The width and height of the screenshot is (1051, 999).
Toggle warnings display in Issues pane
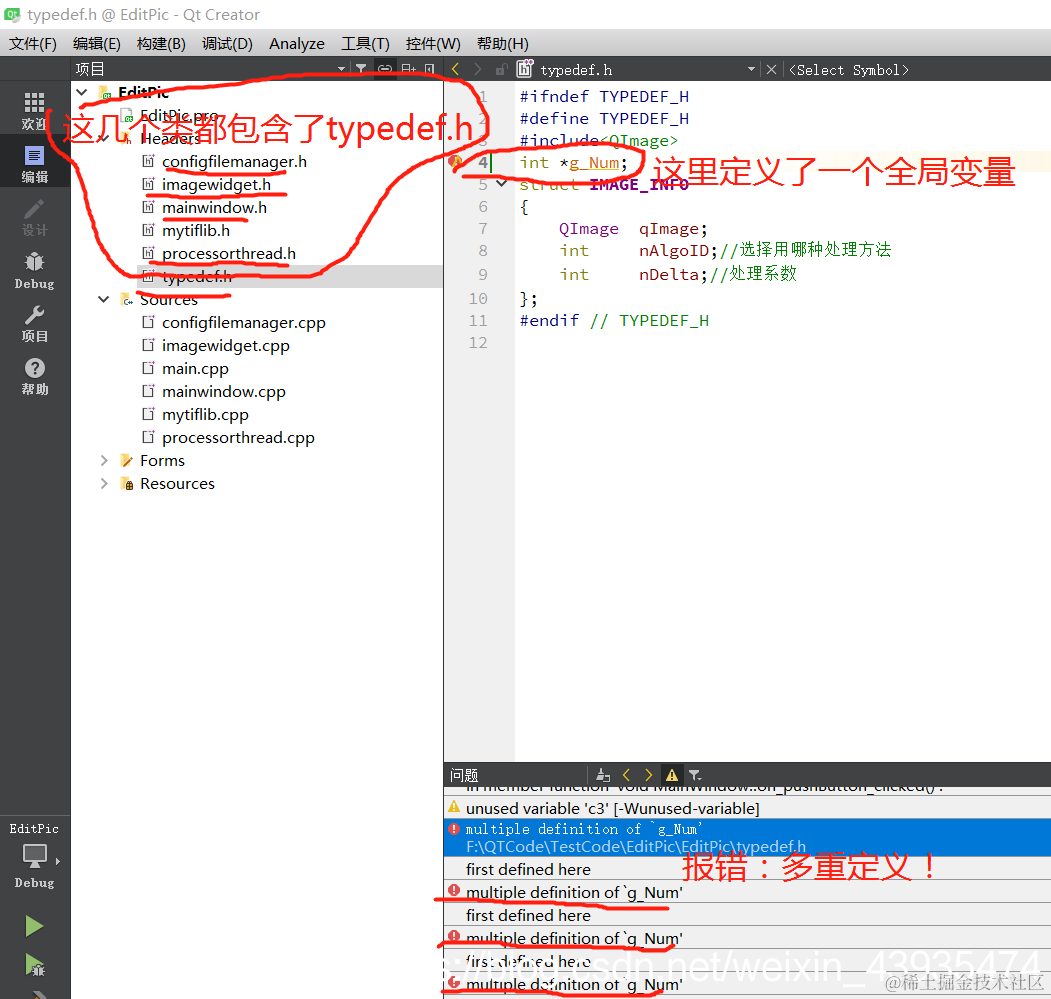[672, 775]
